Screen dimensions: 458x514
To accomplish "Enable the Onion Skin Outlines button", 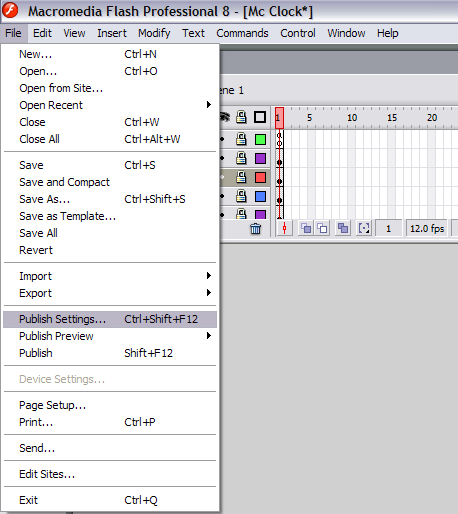I will 322,229.
